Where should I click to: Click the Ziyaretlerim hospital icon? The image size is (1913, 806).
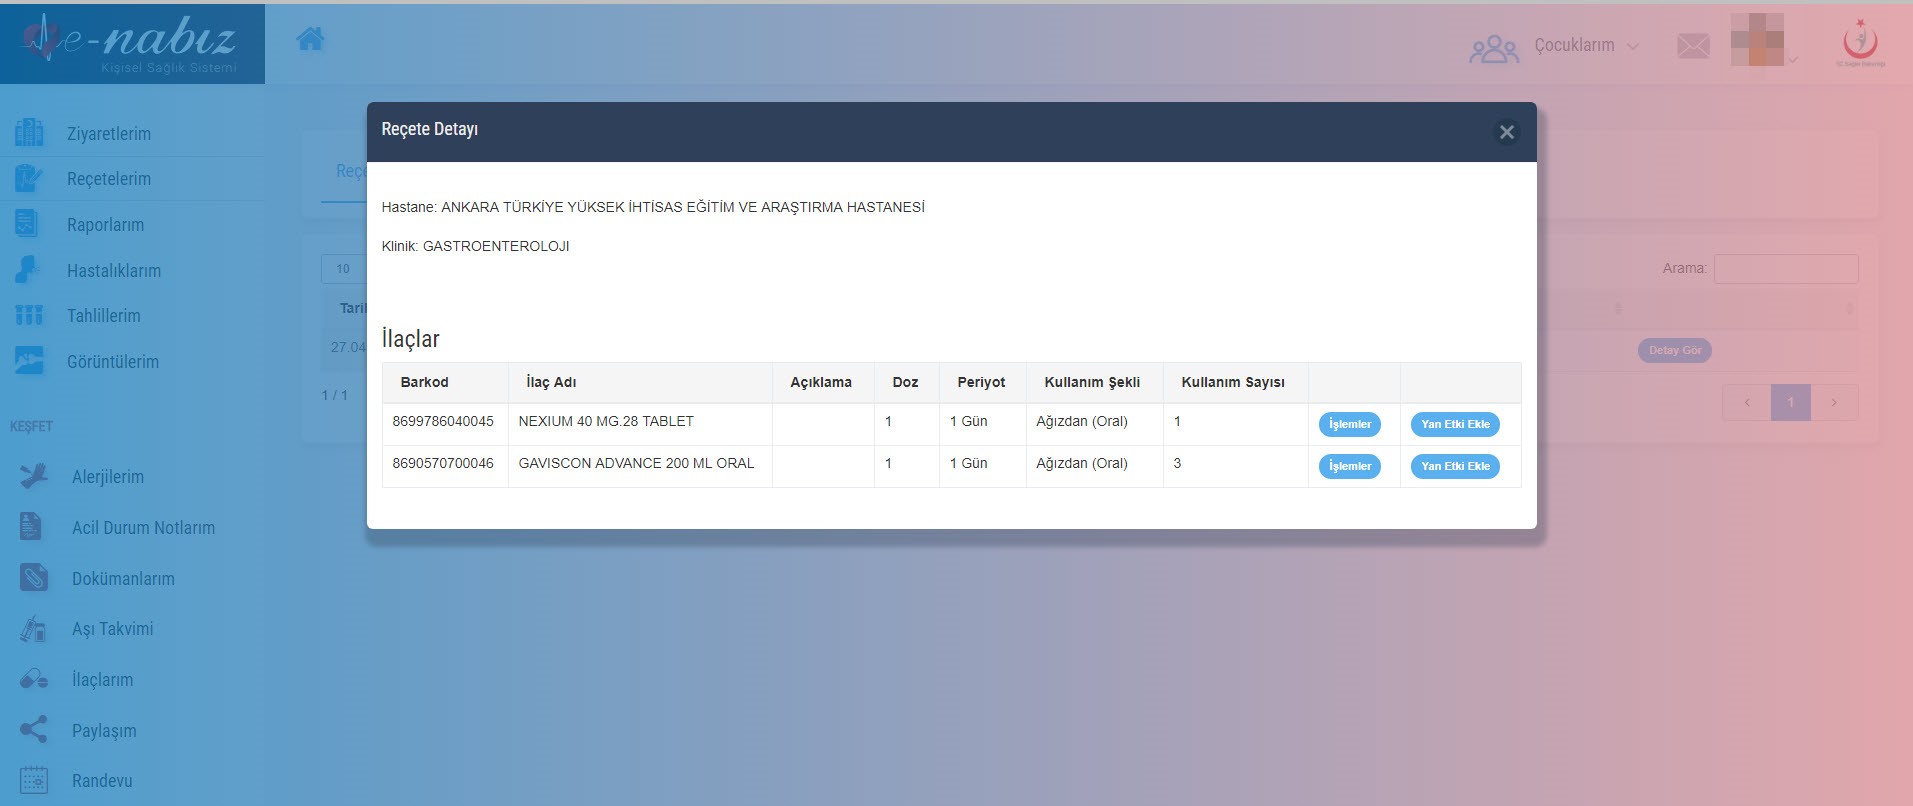(29, 133)
